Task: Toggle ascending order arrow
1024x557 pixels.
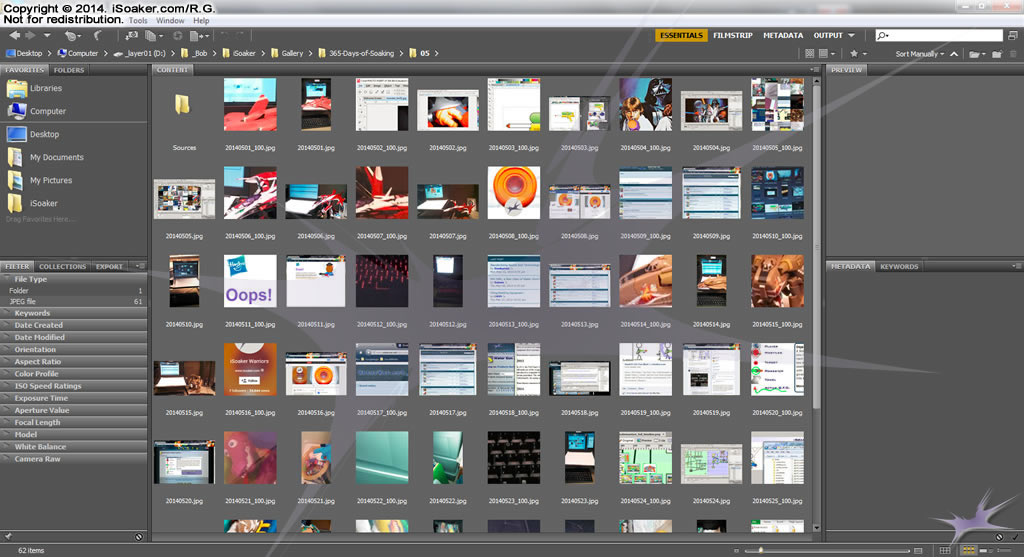Action: [x=954, y=54]
